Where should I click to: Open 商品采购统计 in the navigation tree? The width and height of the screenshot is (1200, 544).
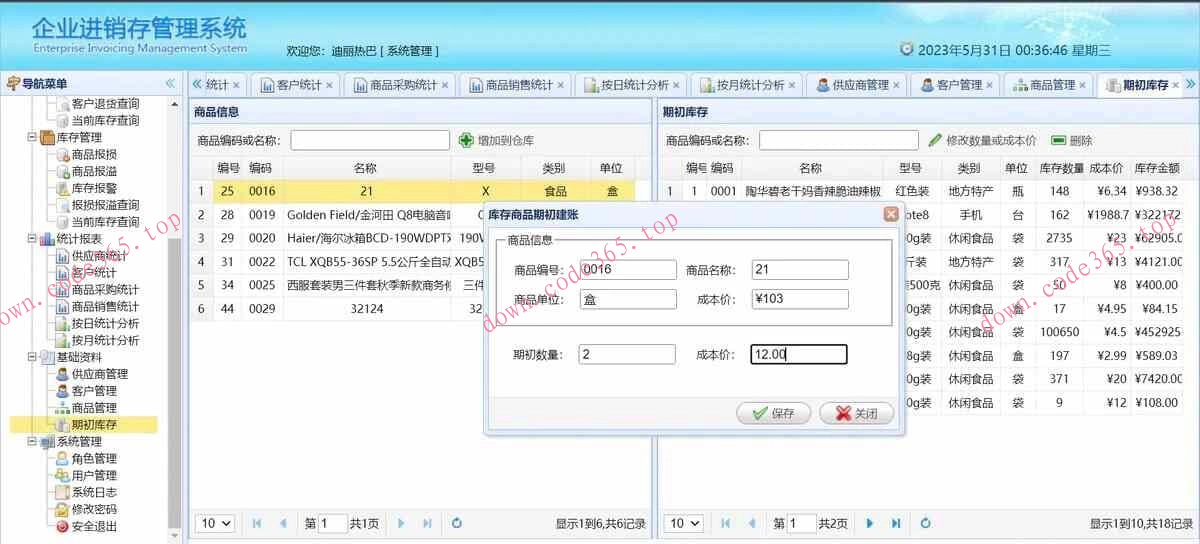pyautogui.click(x=105, y=290)
